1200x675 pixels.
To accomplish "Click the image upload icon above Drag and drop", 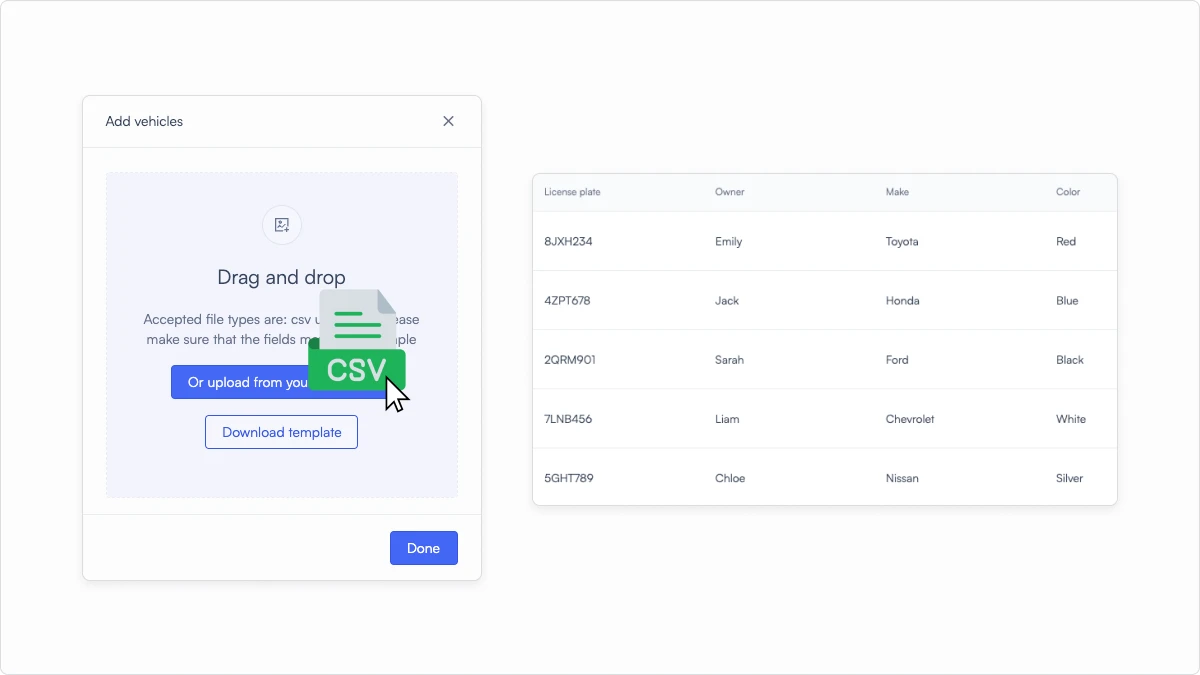I will tap(282, 225).
